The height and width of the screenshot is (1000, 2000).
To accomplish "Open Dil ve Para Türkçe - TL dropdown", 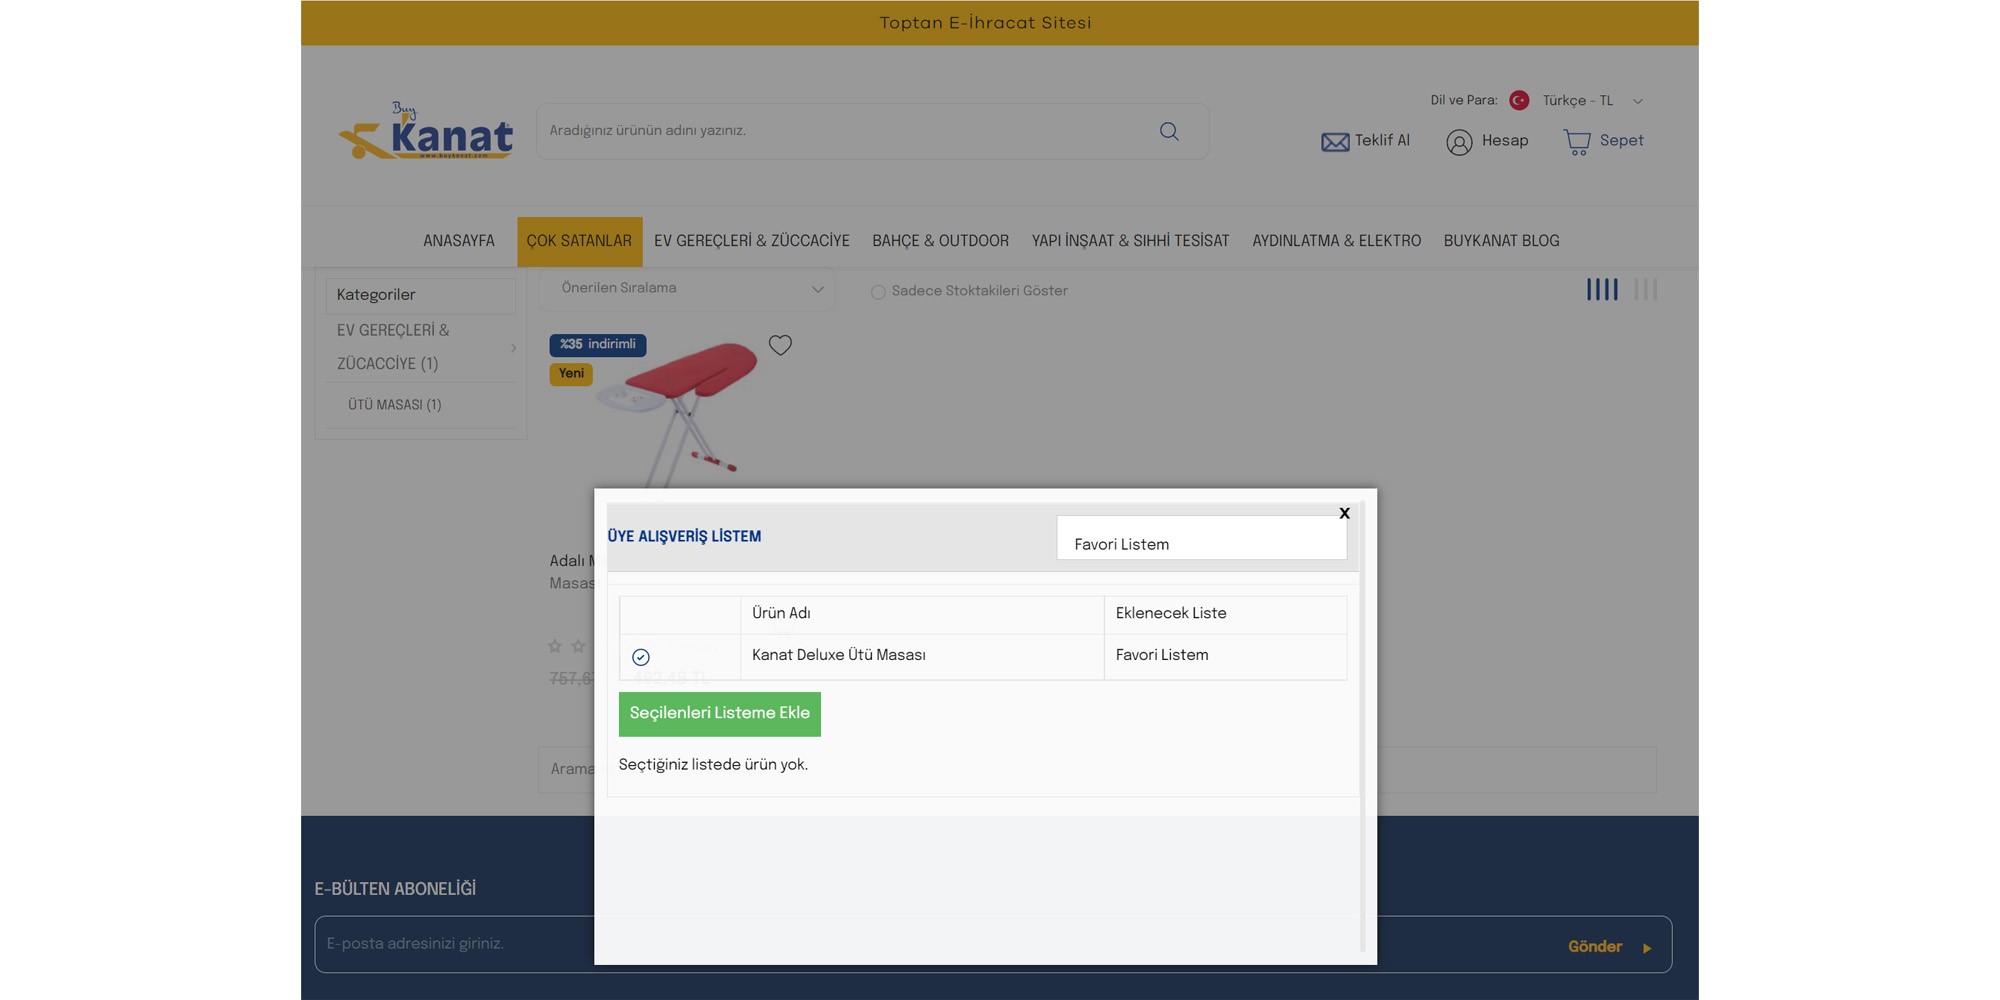I will pyautogui.click(x=1592, y=101).
